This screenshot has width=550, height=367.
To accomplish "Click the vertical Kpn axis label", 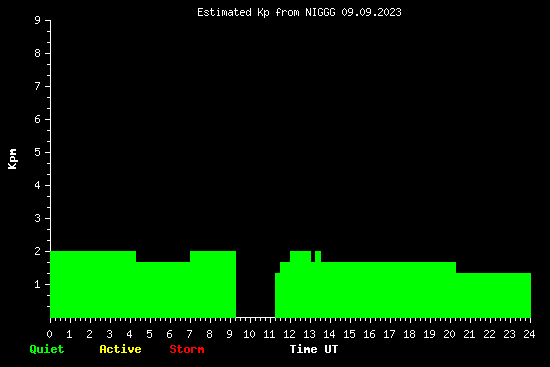I will pyautogui.click(x=13, y=159).
